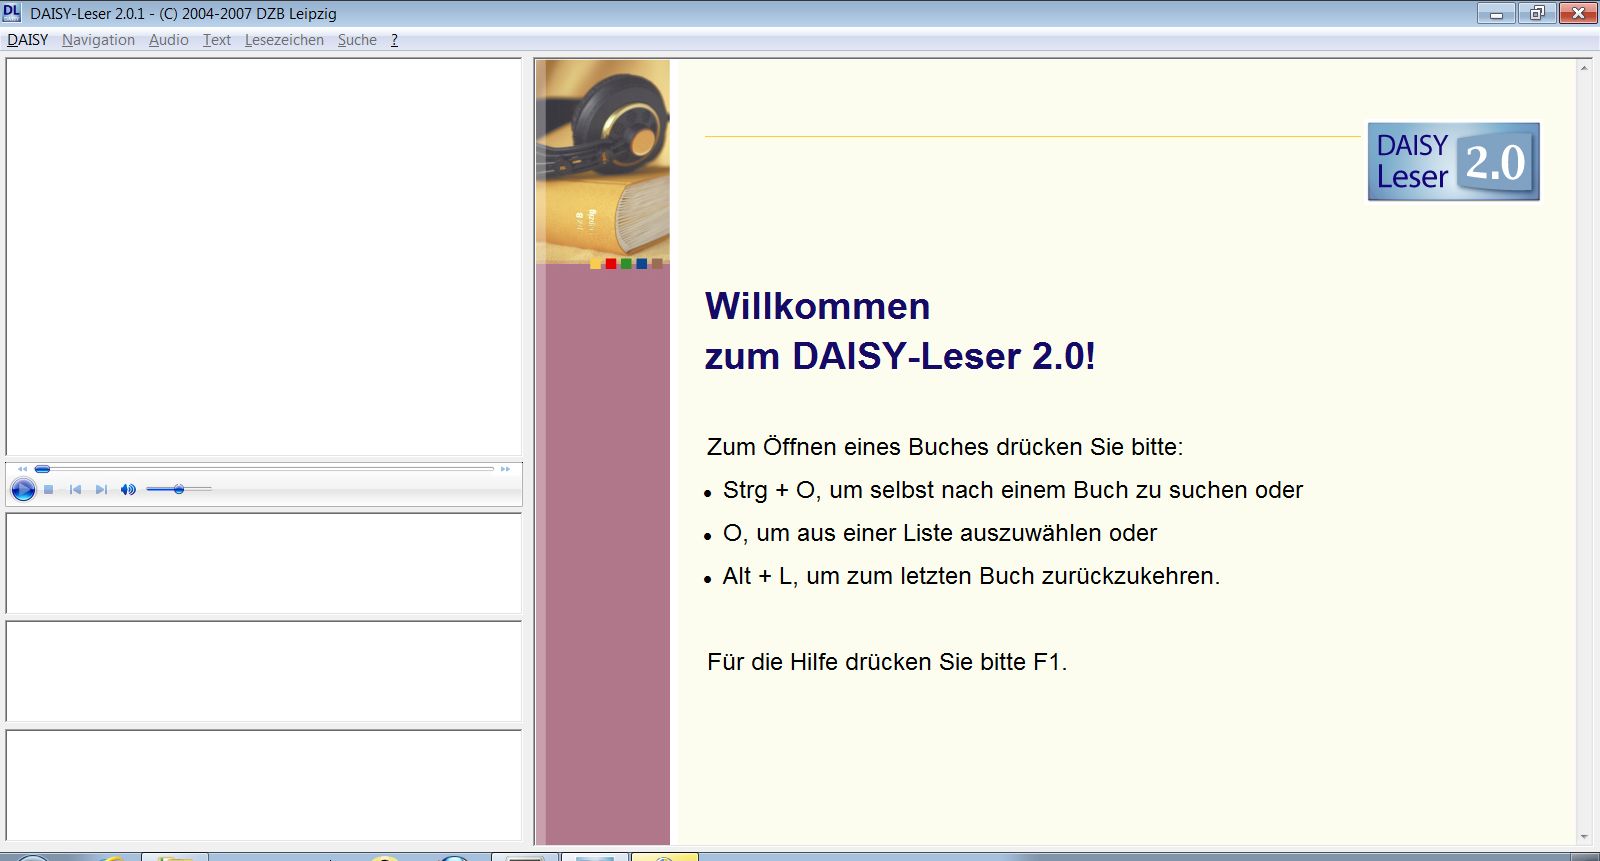Image resolution: width=1600 pixels, height=861 pixels.
Task: Open the DAISY menu
Action: (28, 40)
